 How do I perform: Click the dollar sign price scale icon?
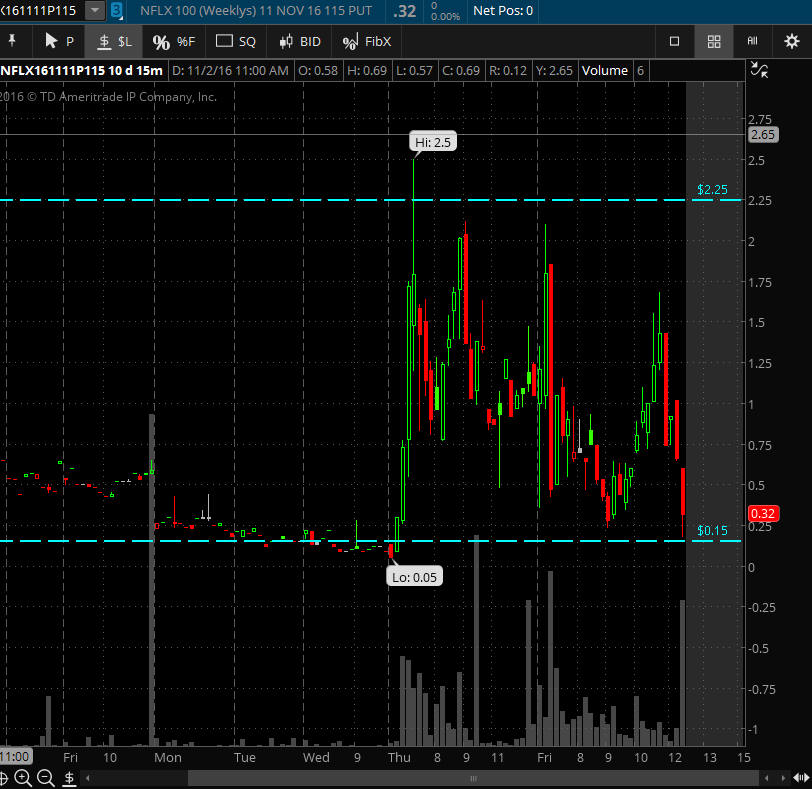coord(67,777)
